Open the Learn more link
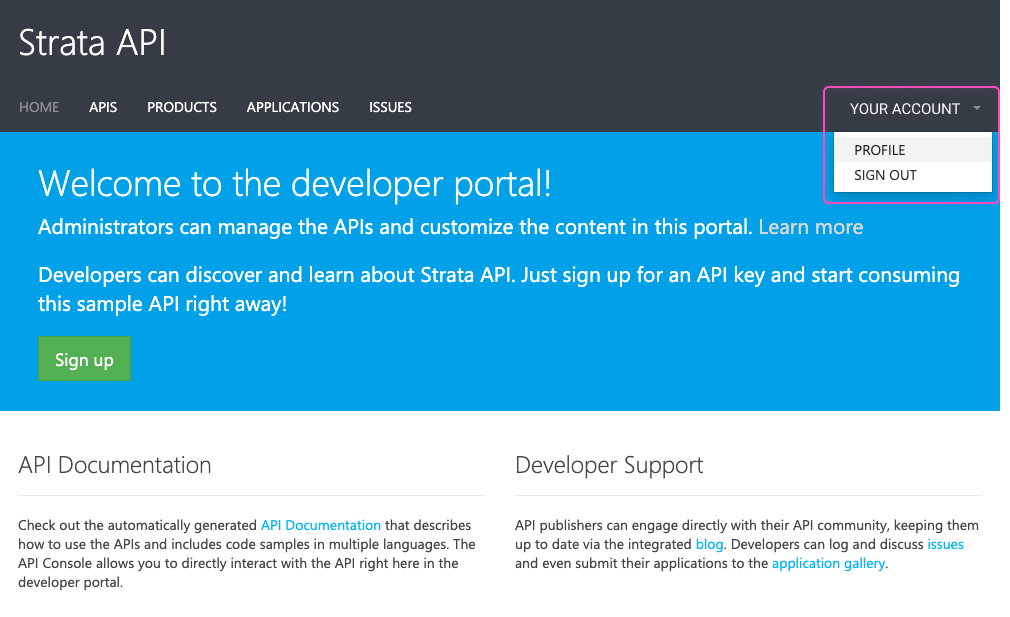The height and width of the screenshot is (617, 1010). click(x=810, y=227)
